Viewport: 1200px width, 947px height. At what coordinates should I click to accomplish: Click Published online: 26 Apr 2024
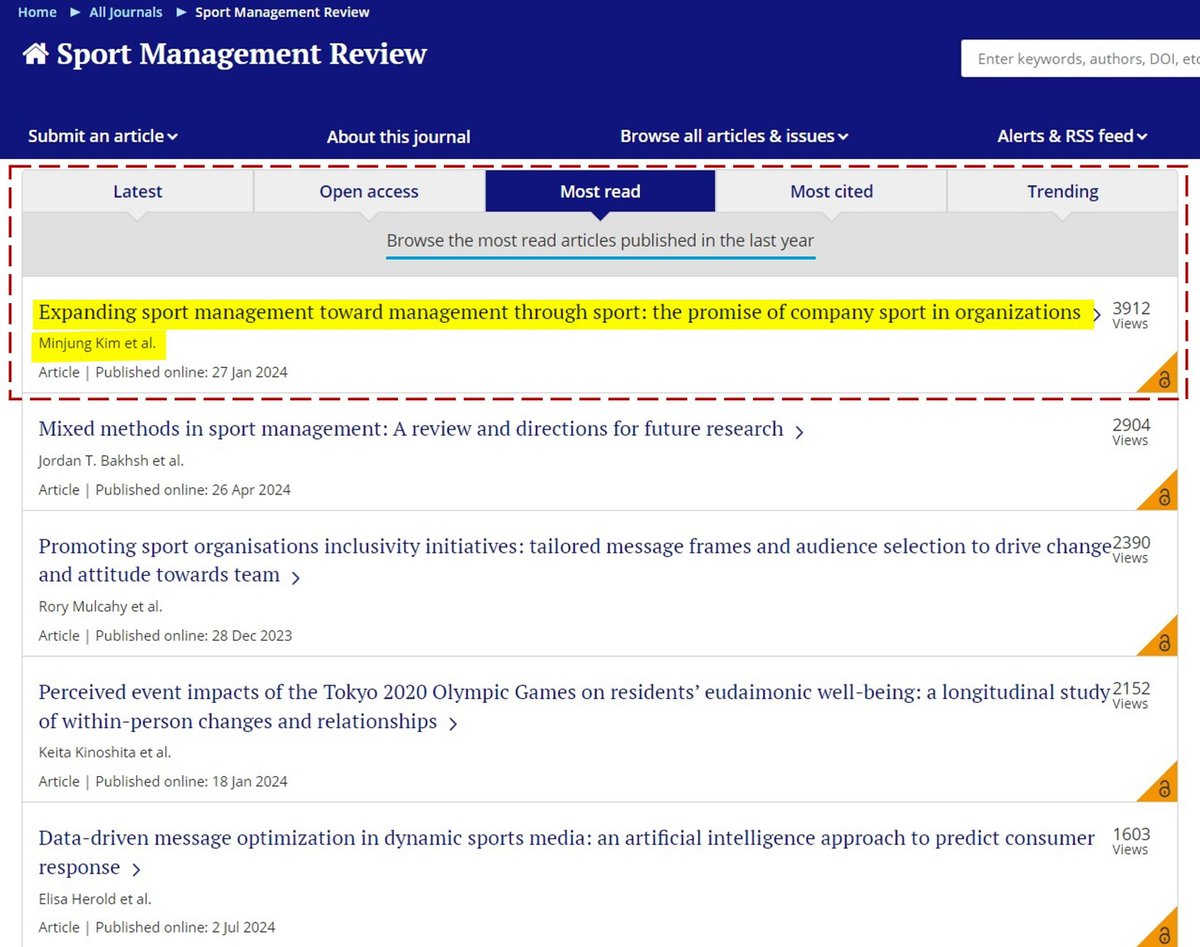(193, 490)
